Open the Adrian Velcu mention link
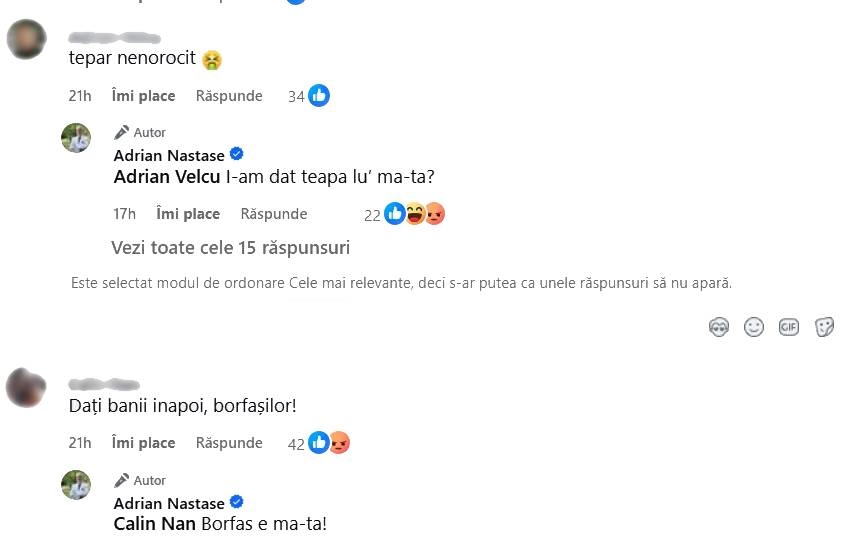Viewport: 863px width, 548px height. tap(167, 177)
